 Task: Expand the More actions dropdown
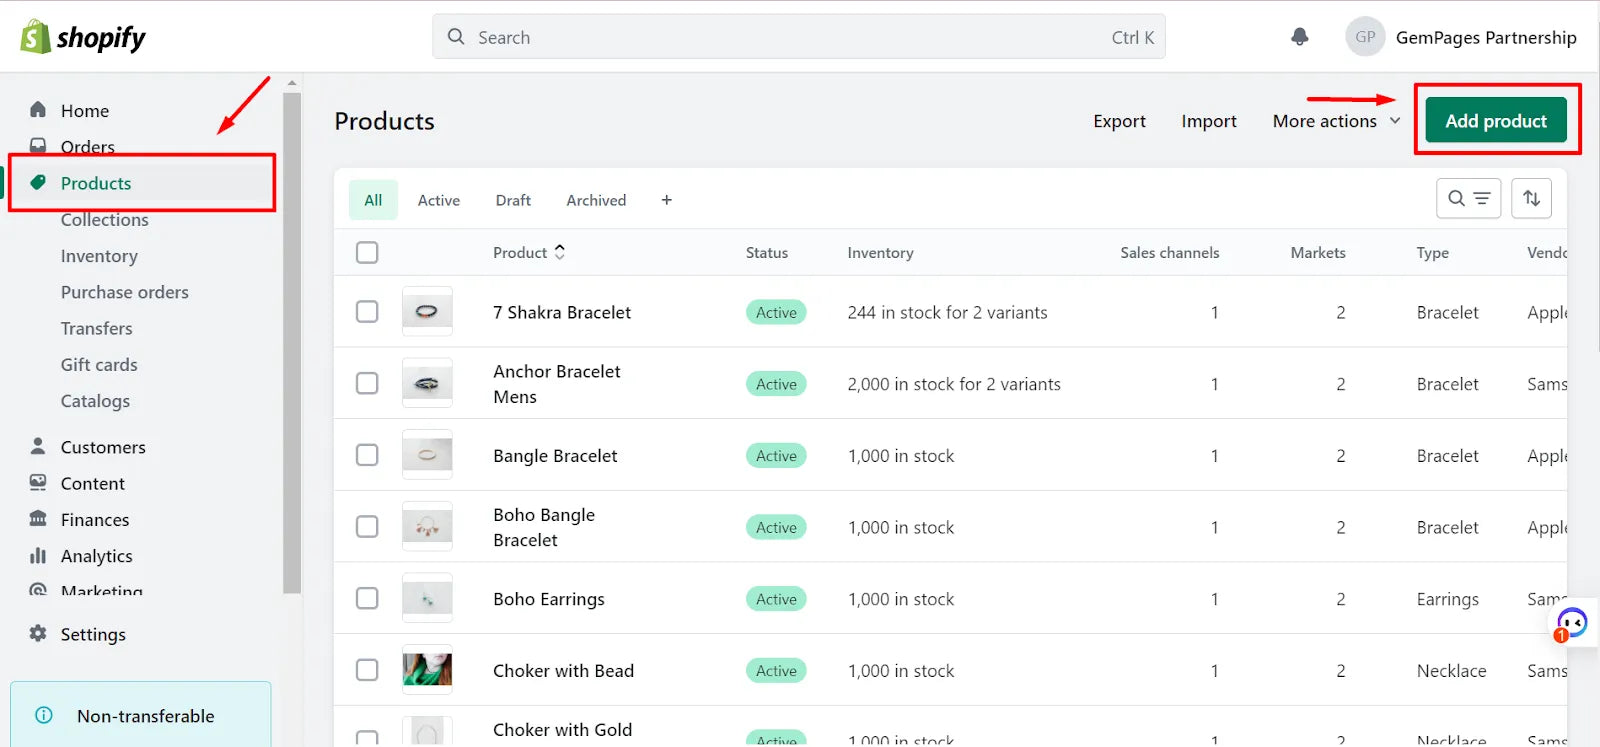[x=1336, y=121]
